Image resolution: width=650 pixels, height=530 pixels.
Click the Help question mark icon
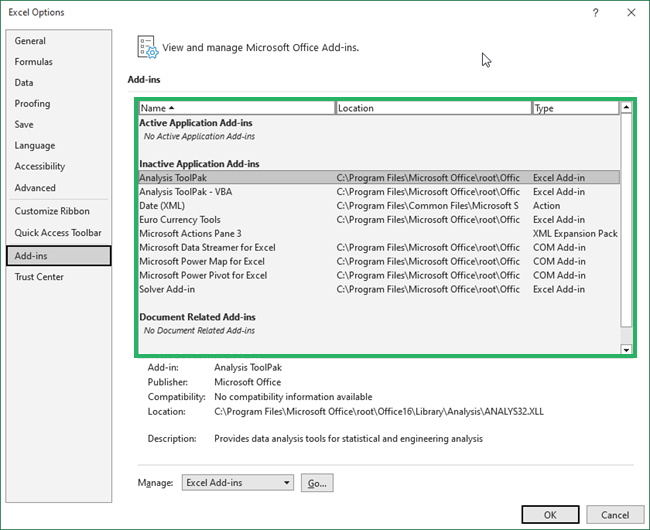point(595,12)
